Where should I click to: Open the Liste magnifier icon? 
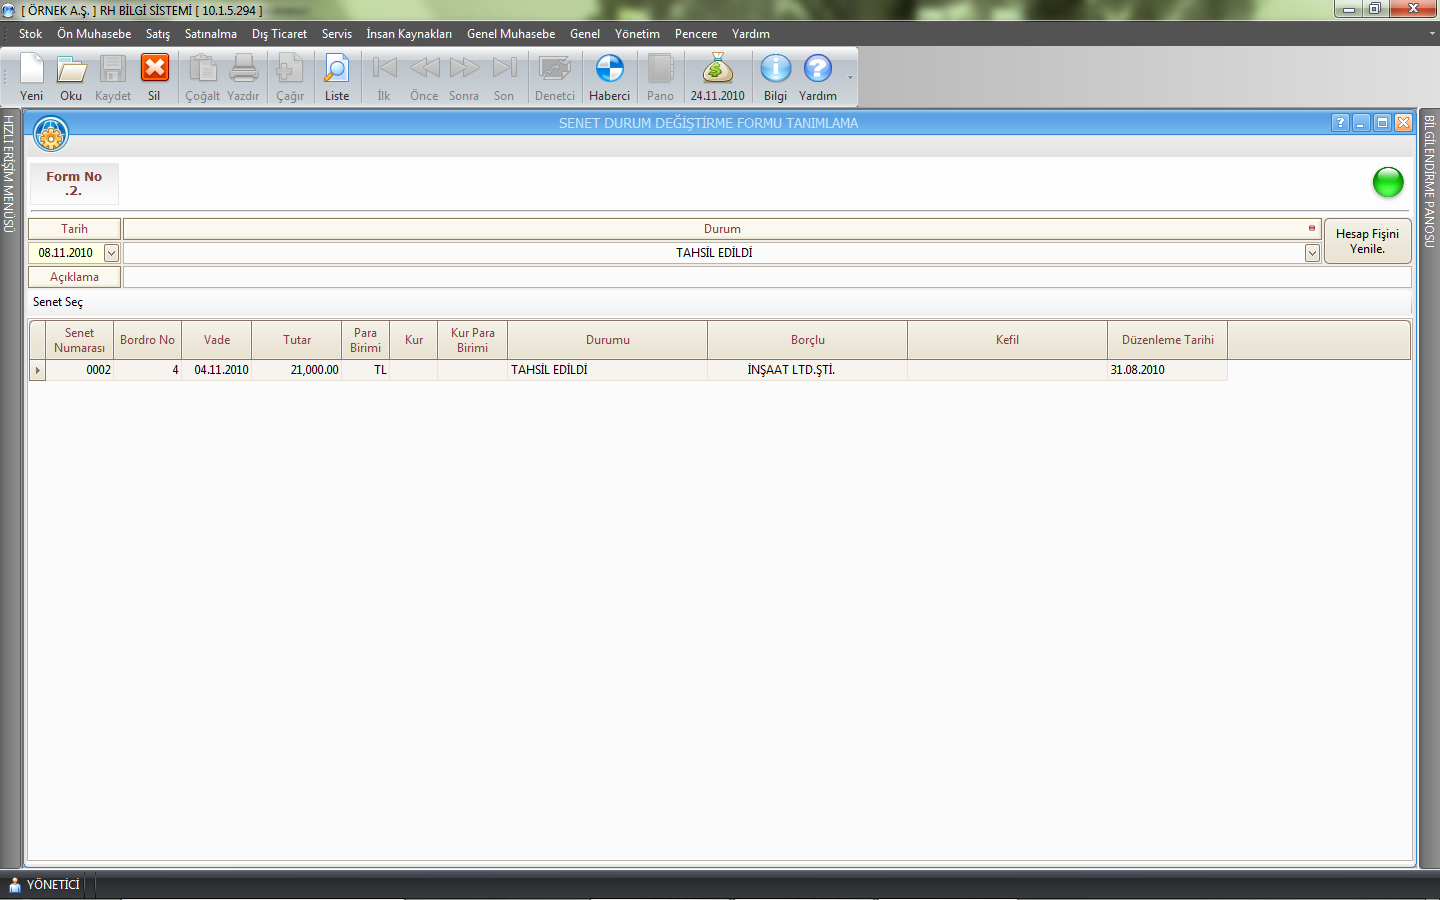337,70
